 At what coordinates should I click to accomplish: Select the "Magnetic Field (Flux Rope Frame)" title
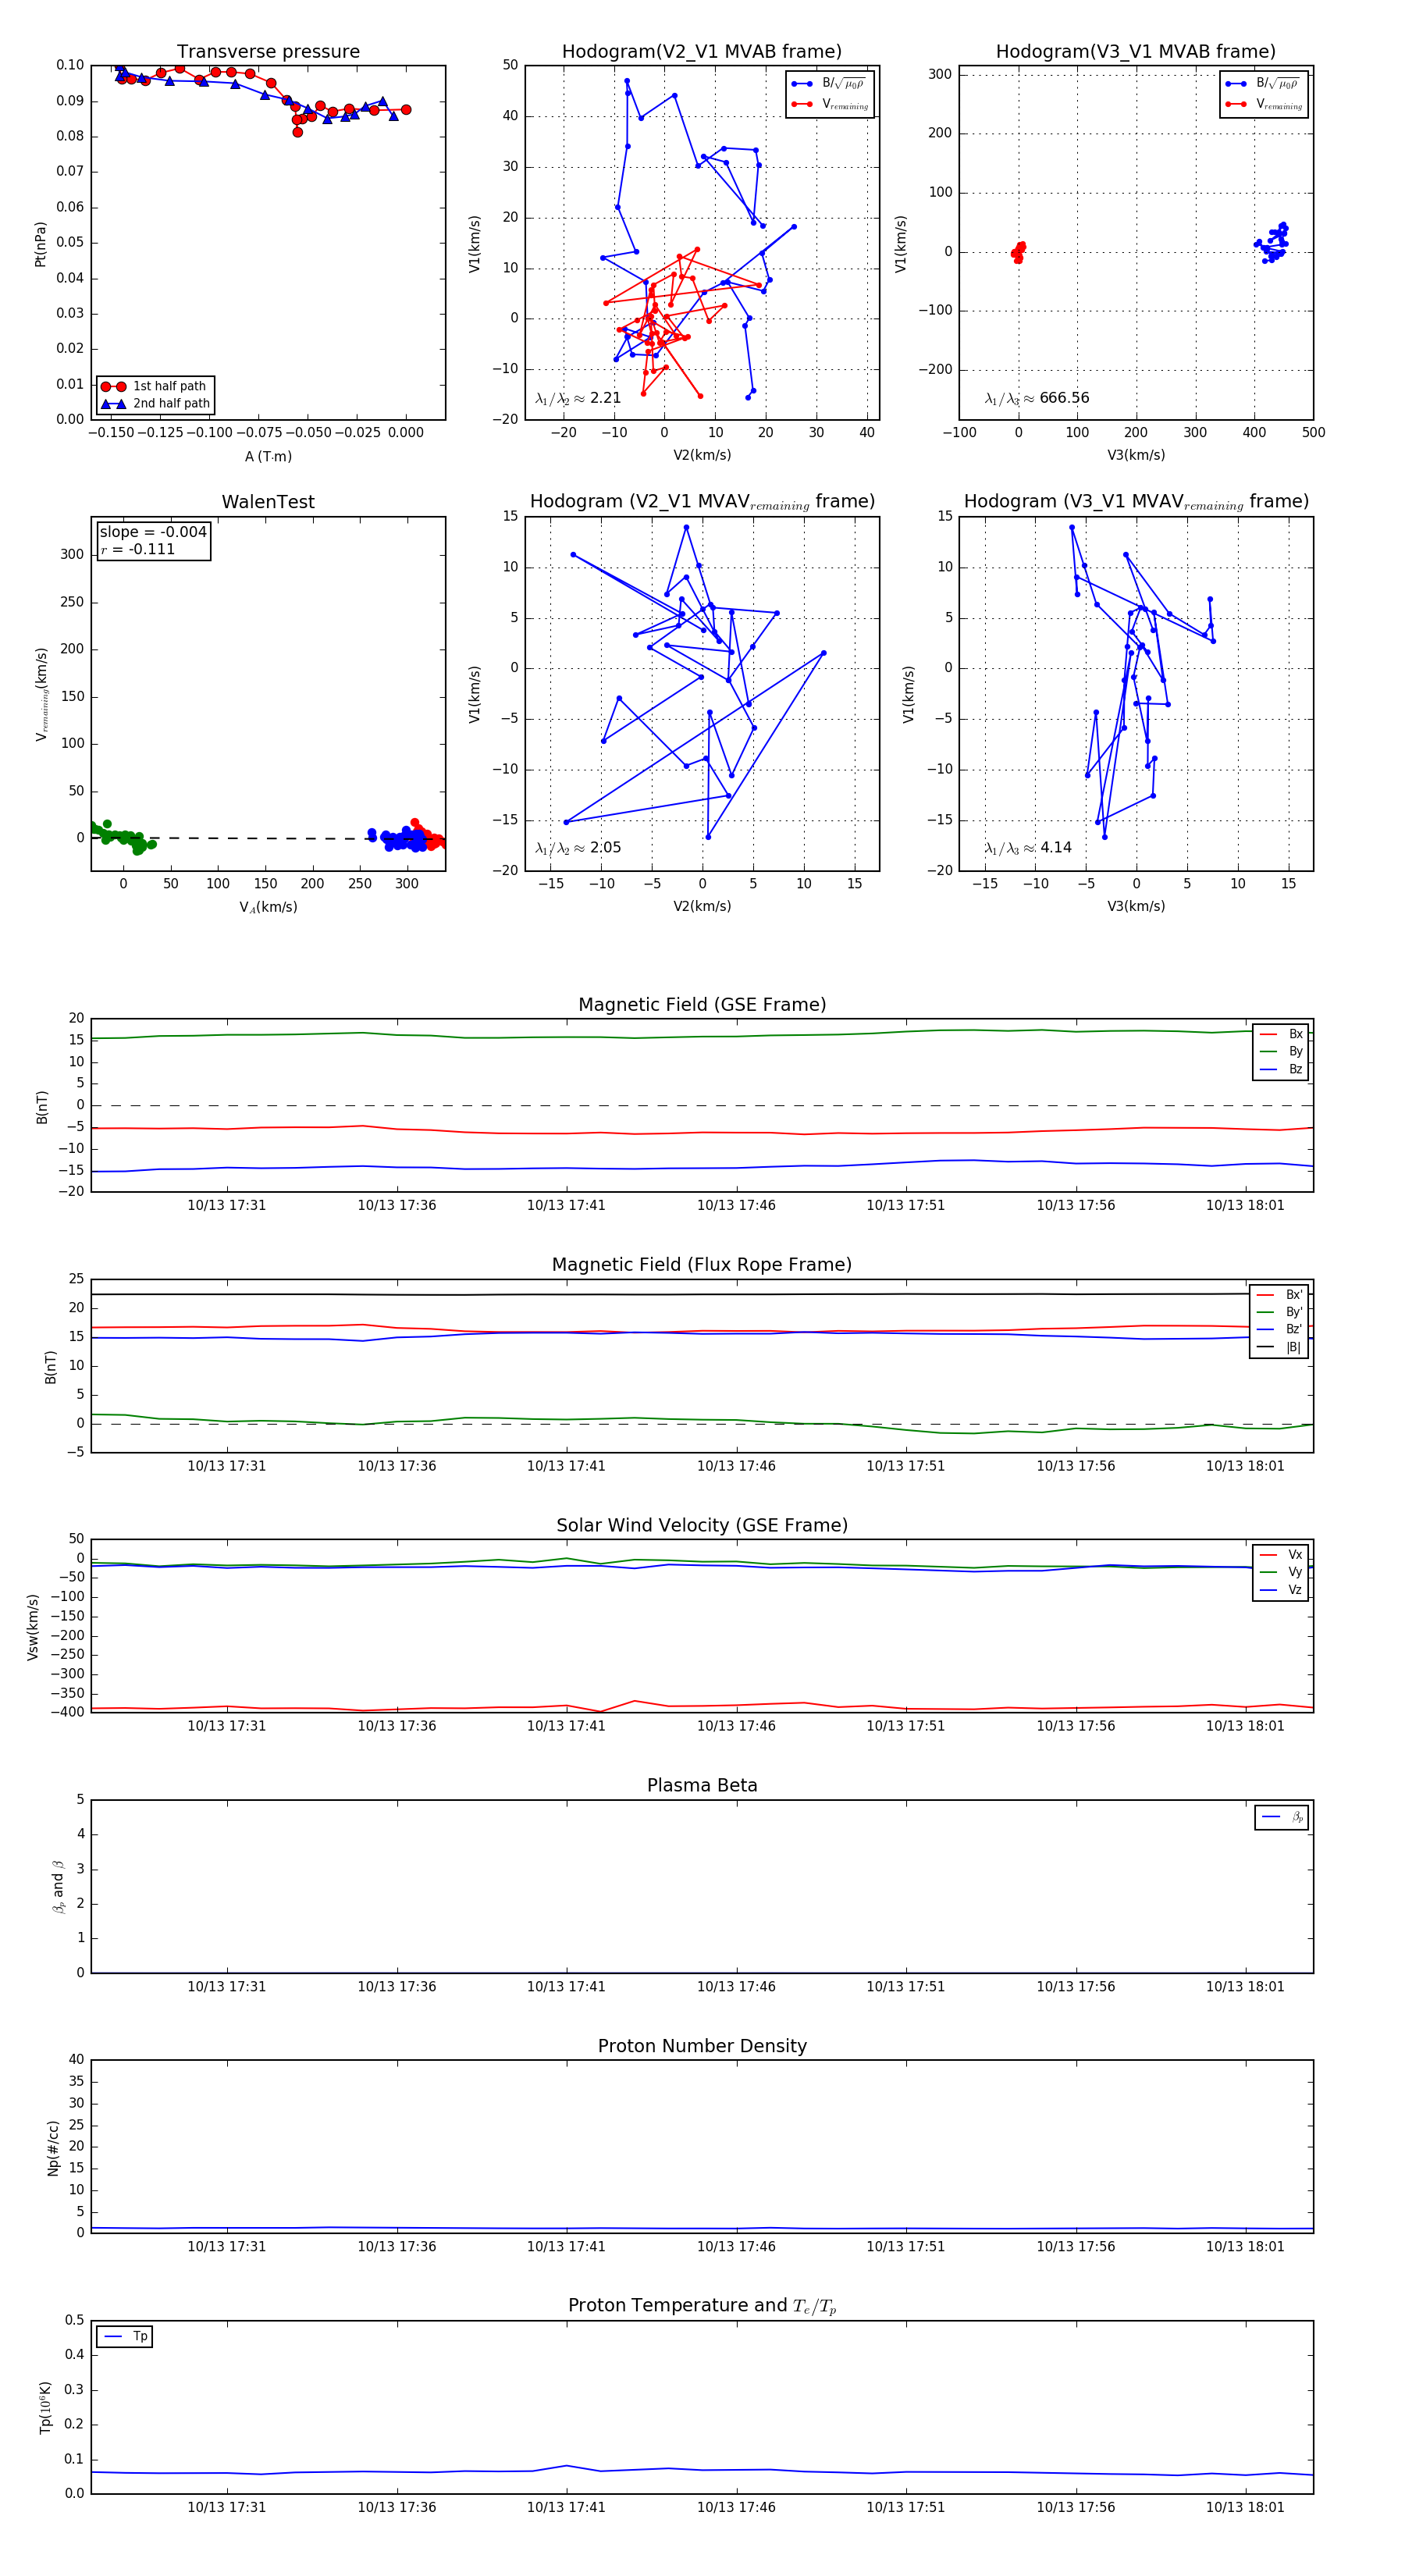[x=702, y=1265]
